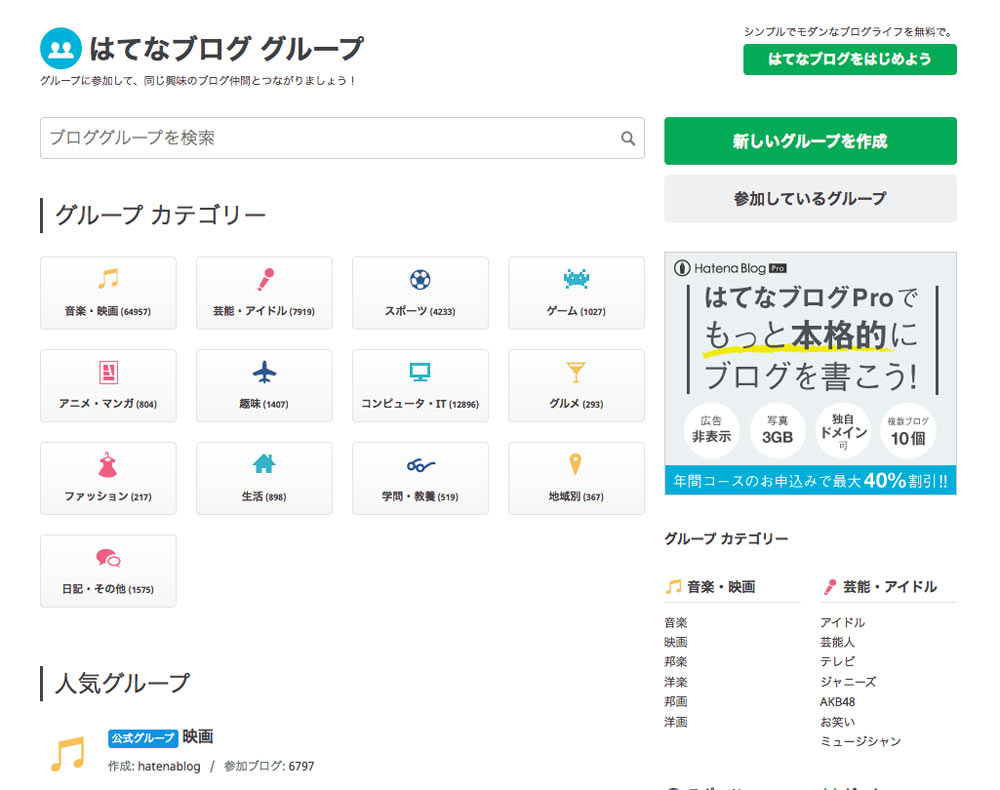Click the 音楽・映画 (64957) label

[108, 311]
